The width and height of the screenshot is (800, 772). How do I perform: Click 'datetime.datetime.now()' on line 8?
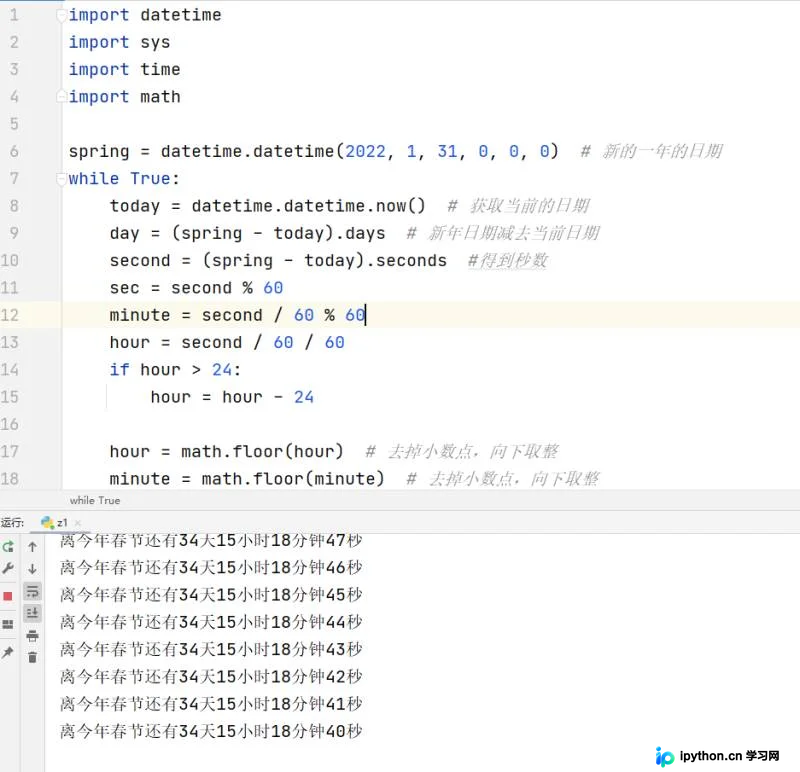pos(308,206)
